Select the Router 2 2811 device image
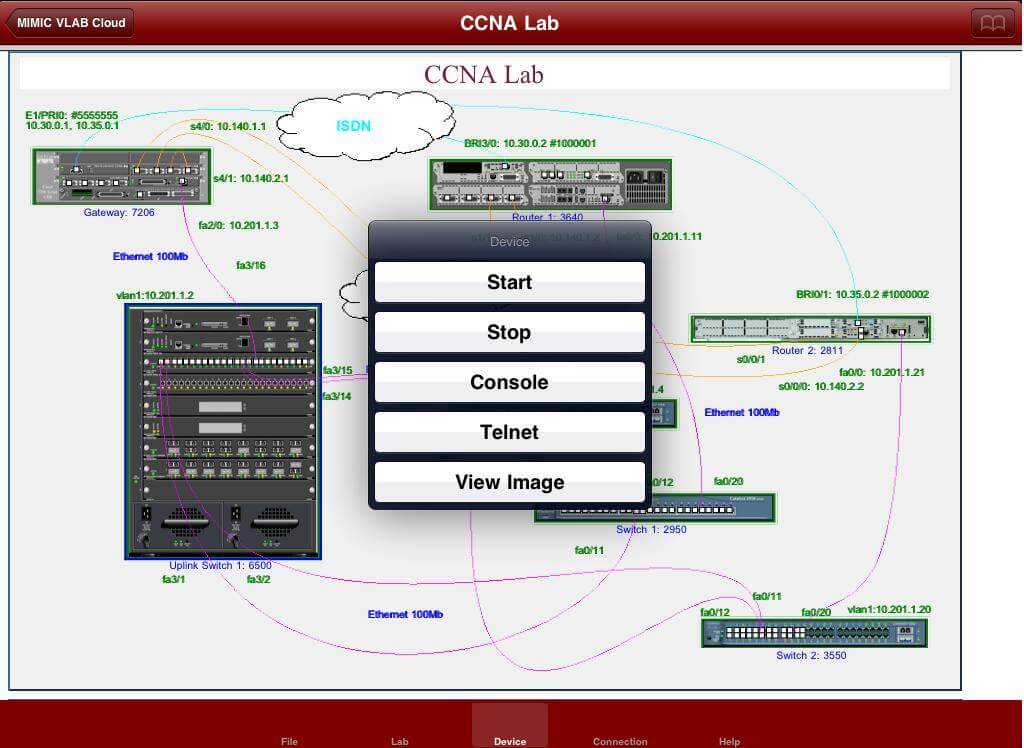 click(x=810, y=329)
